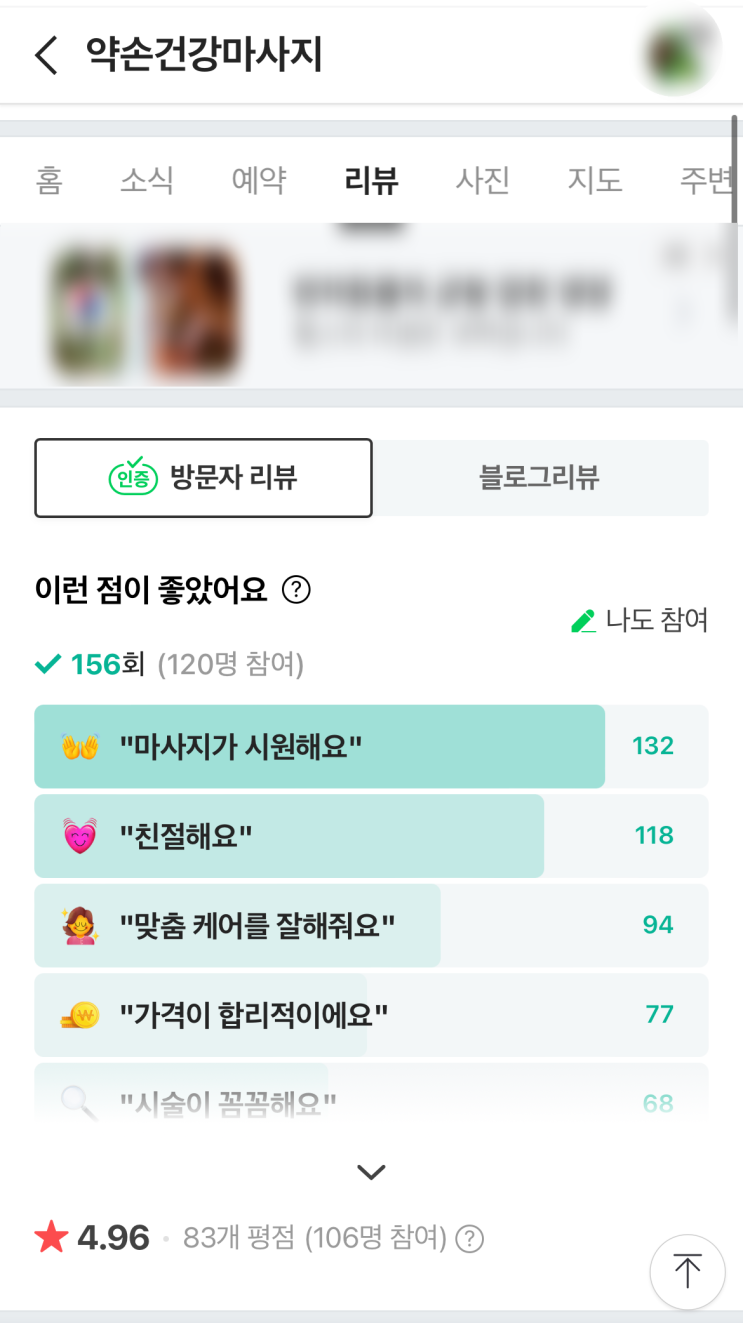The image size is (743, 1323).
Task: Tap the back arrow icon
Action: [x=46, y=55]
